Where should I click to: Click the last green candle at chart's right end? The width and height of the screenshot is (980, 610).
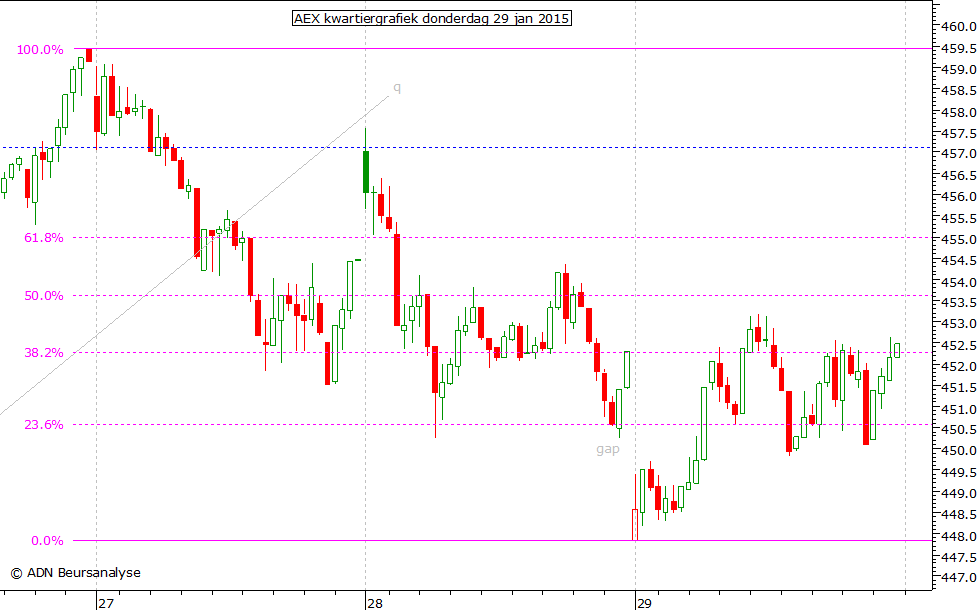[x=898, y=350]
